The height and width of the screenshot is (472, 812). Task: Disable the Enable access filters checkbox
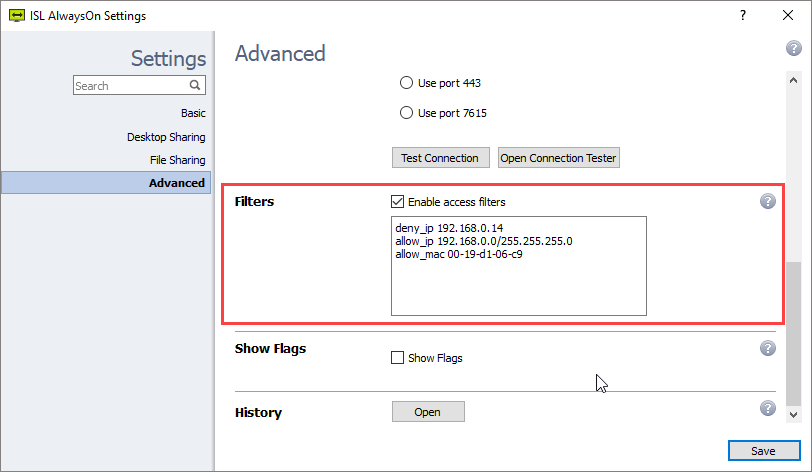pos(398,202)
